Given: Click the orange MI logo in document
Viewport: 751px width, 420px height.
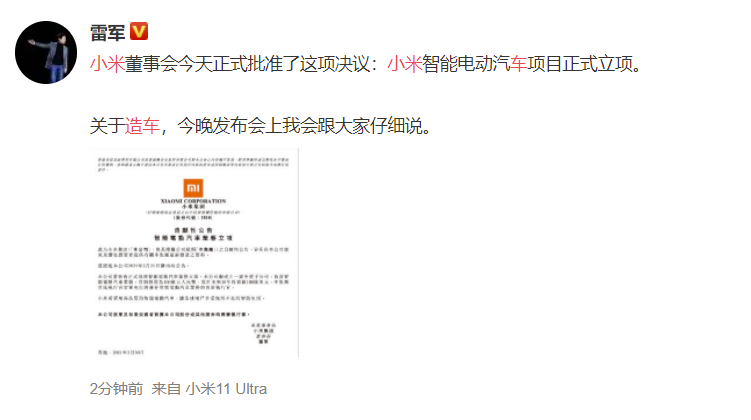Looking at the screenshot, I should pos(193,188).
